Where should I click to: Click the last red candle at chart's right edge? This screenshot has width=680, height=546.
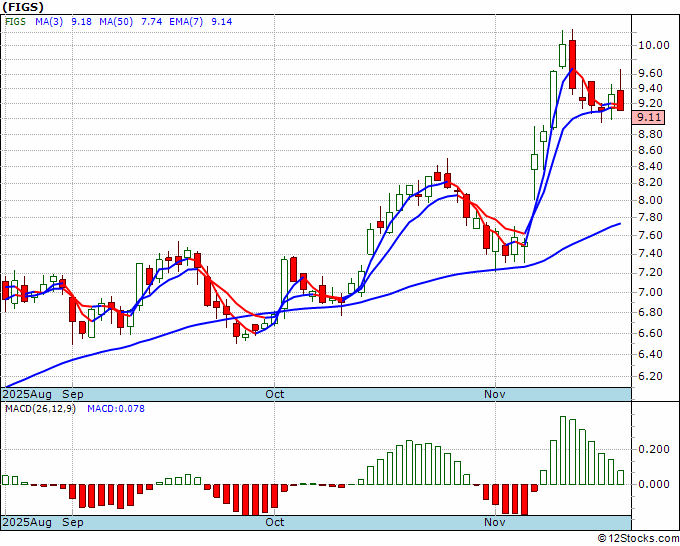(x=621, y=100)
